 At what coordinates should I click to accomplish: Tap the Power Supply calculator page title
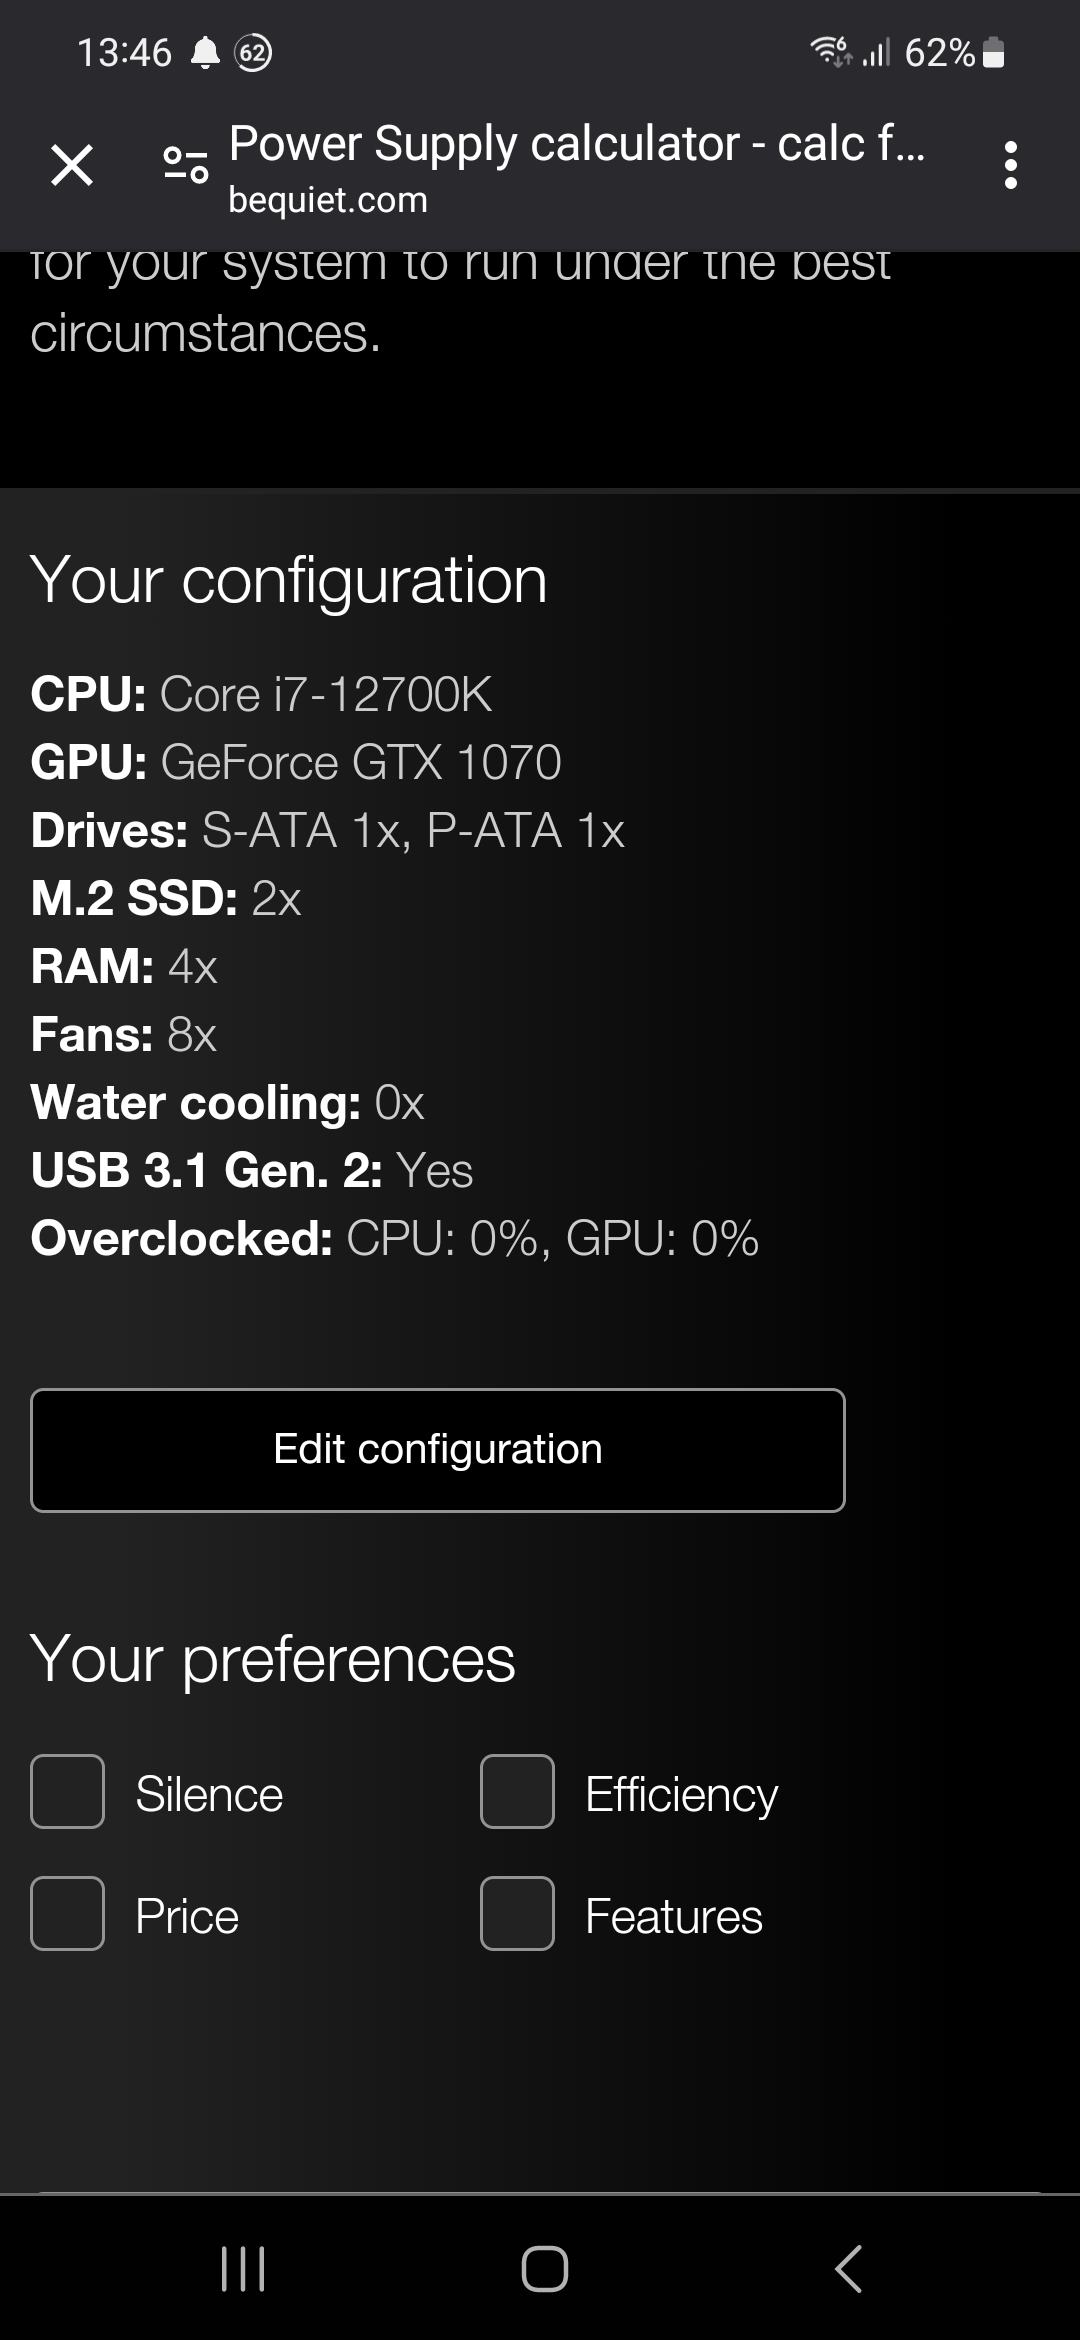click(577, 144)
